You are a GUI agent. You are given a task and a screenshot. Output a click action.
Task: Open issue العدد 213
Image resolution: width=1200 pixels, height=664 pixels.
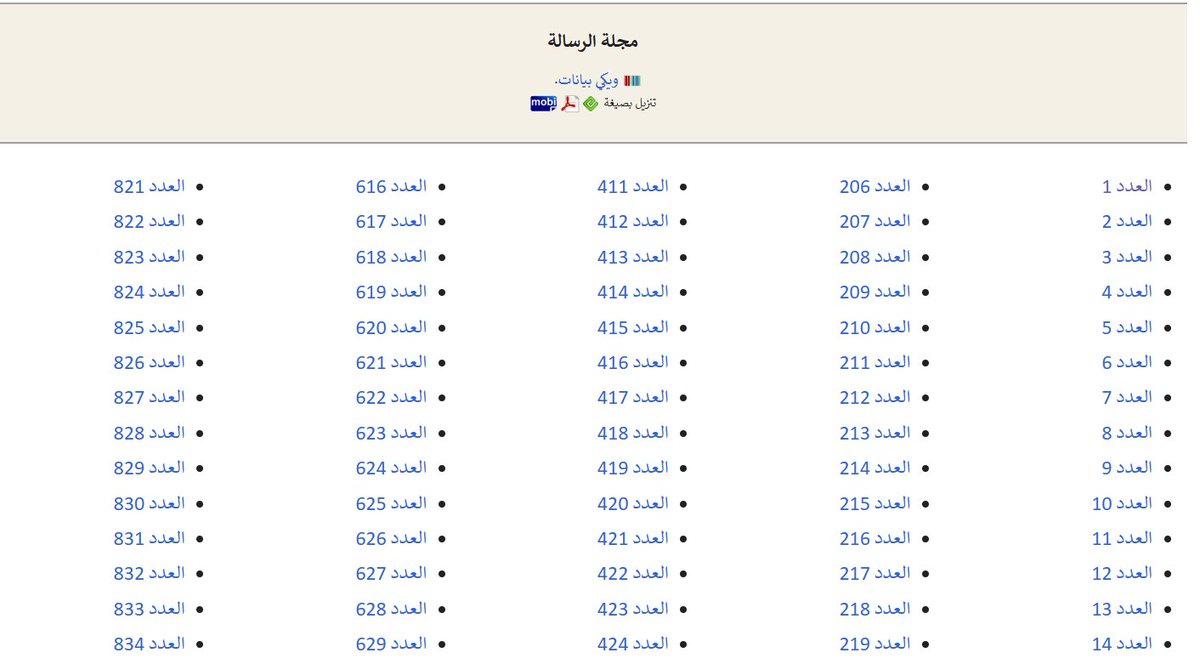coord(875,433)
